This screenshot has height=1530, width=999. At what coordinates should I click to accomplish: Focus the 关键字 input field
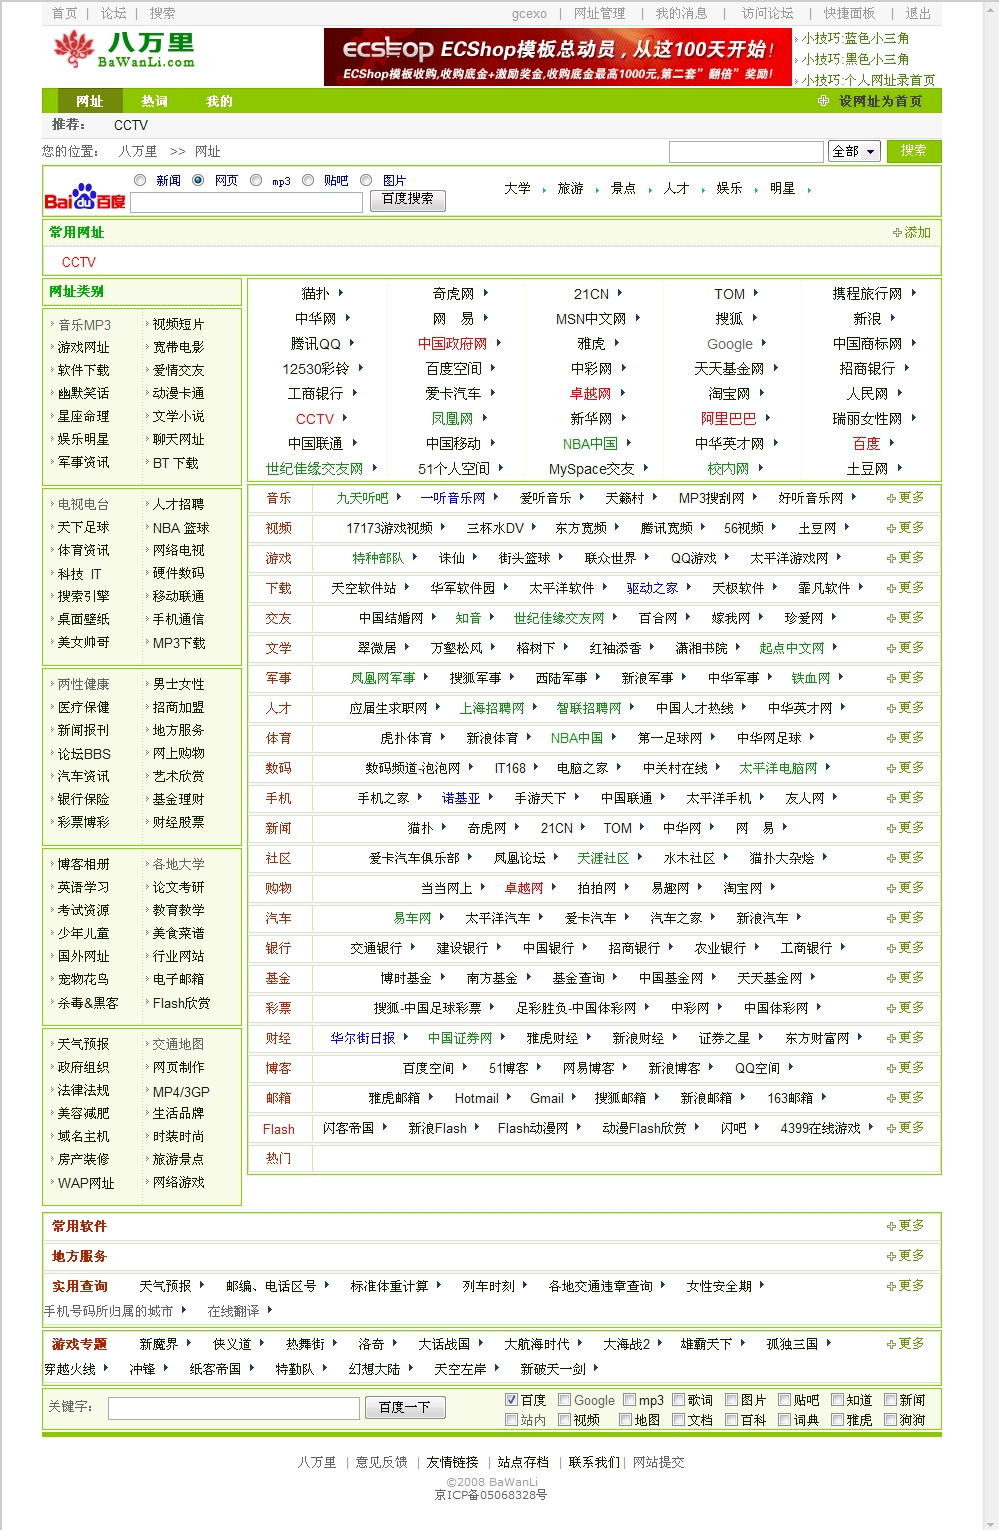233,1408
